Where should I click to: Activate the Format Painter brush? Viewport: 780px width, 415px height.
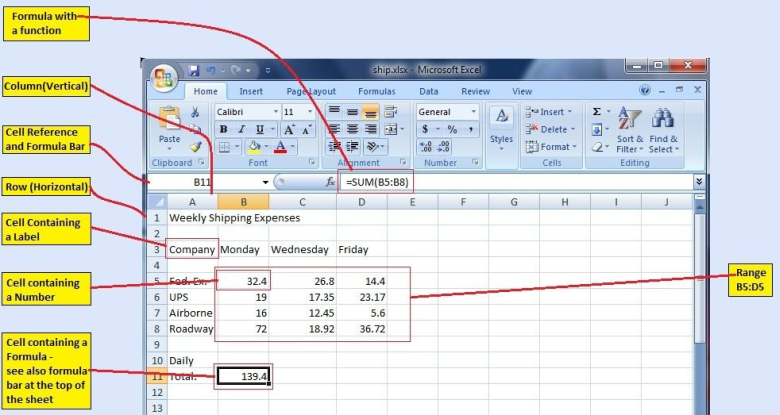click(x=195, y=147)
